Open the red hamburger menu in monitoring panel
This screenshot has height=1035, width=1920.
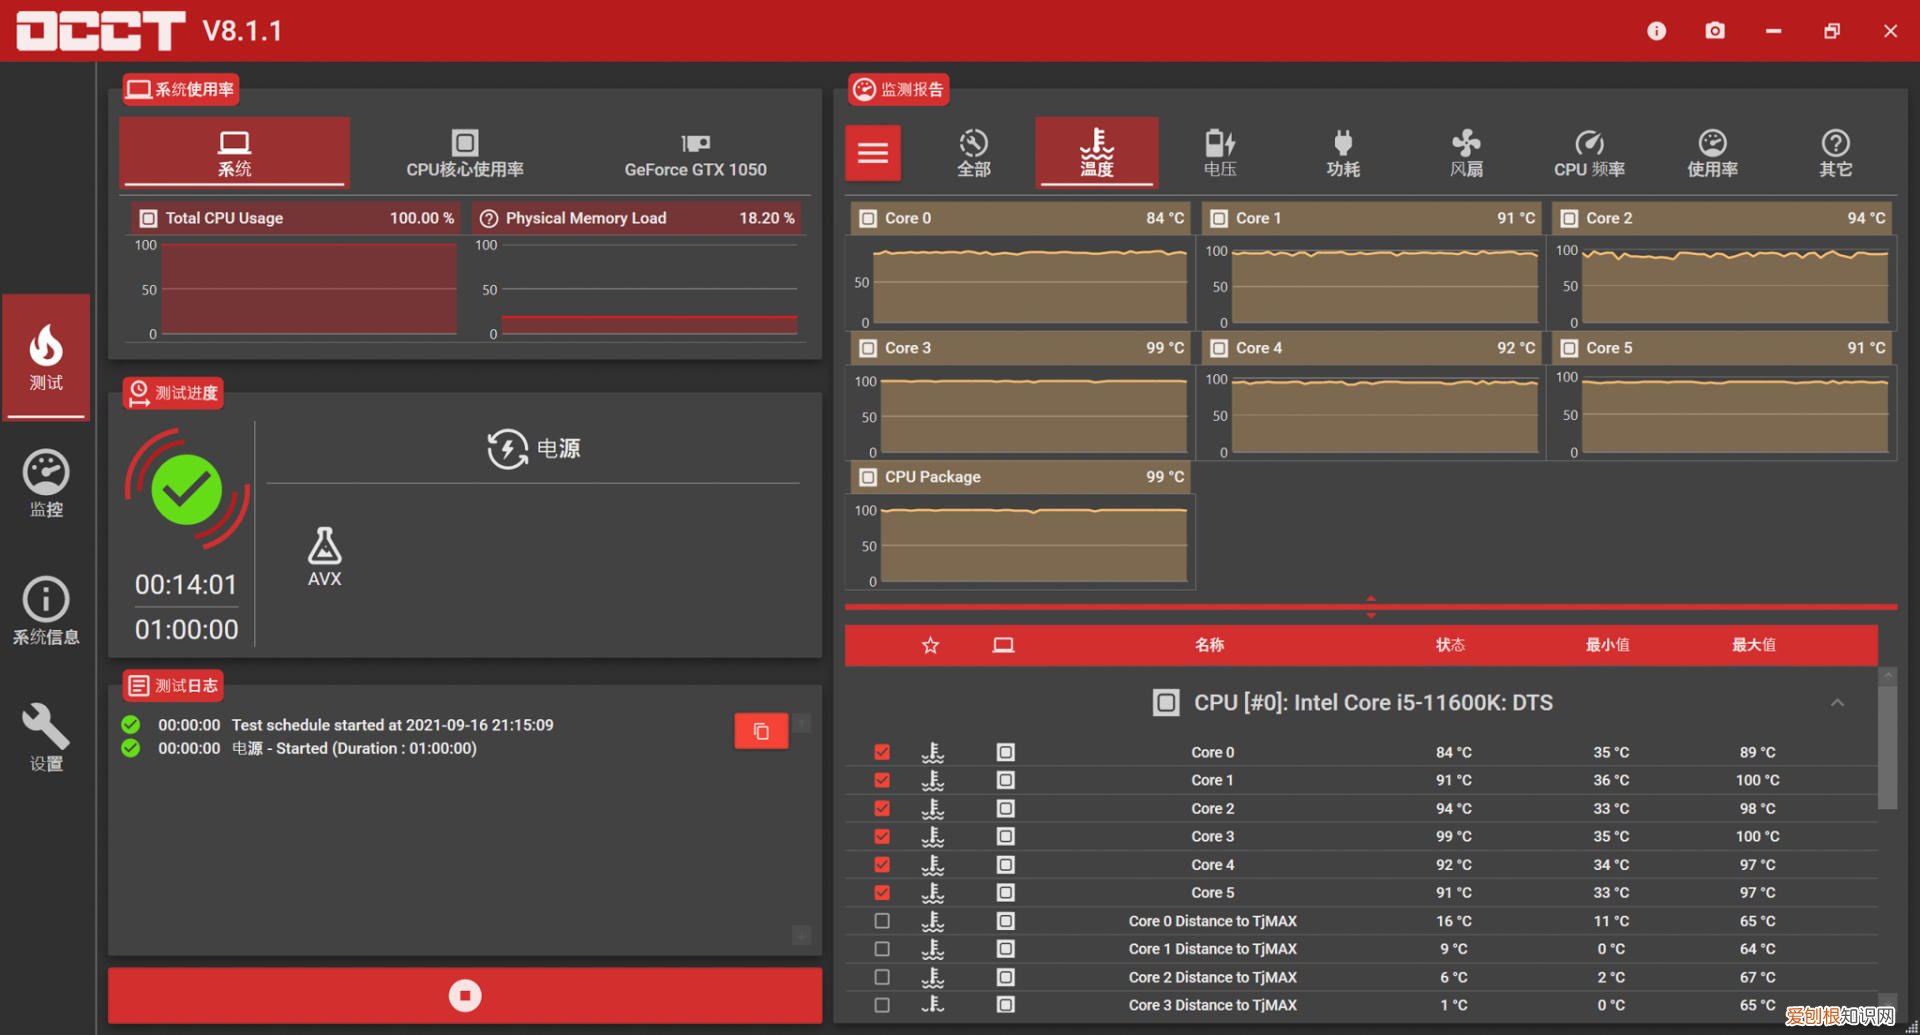point(873,153)
